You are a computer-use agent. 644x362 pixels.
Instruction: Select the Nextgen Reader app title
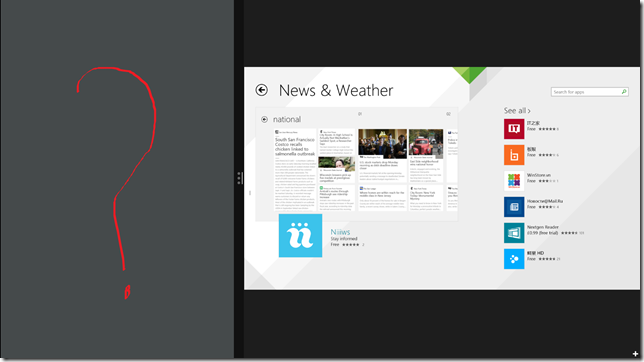[x=543, y=227]
